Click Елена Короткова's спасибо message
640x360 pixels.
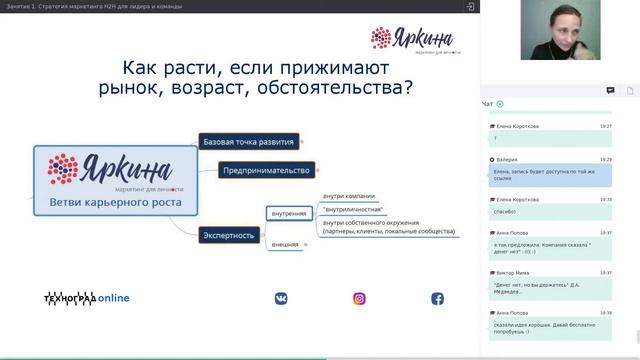click(550, 212)
